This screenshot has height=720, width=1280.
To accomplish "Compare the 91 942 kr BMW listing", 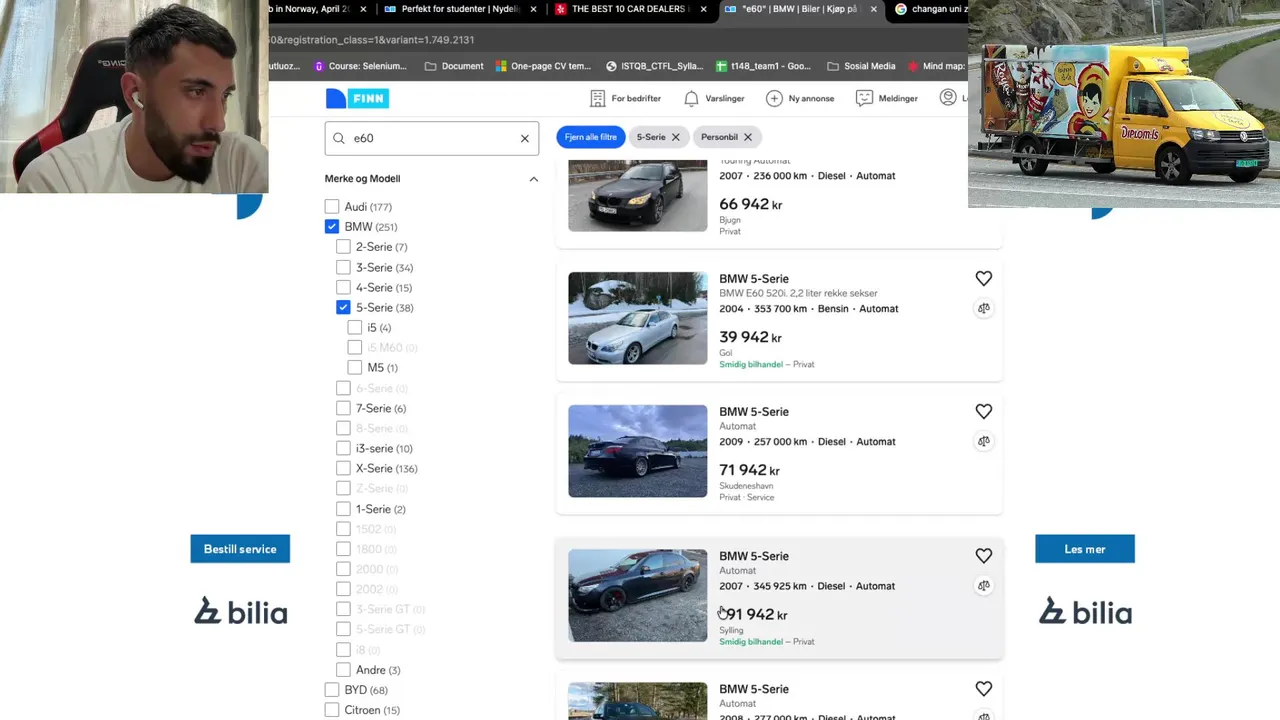I will pyautogui.click(x=984, y=585).
